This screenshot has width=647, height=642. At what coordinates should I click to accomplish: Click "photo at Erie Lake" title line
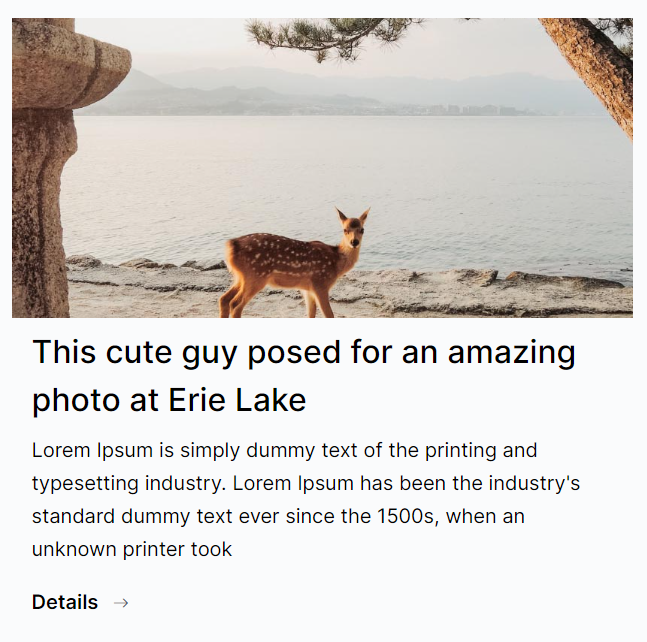point(169,401)
